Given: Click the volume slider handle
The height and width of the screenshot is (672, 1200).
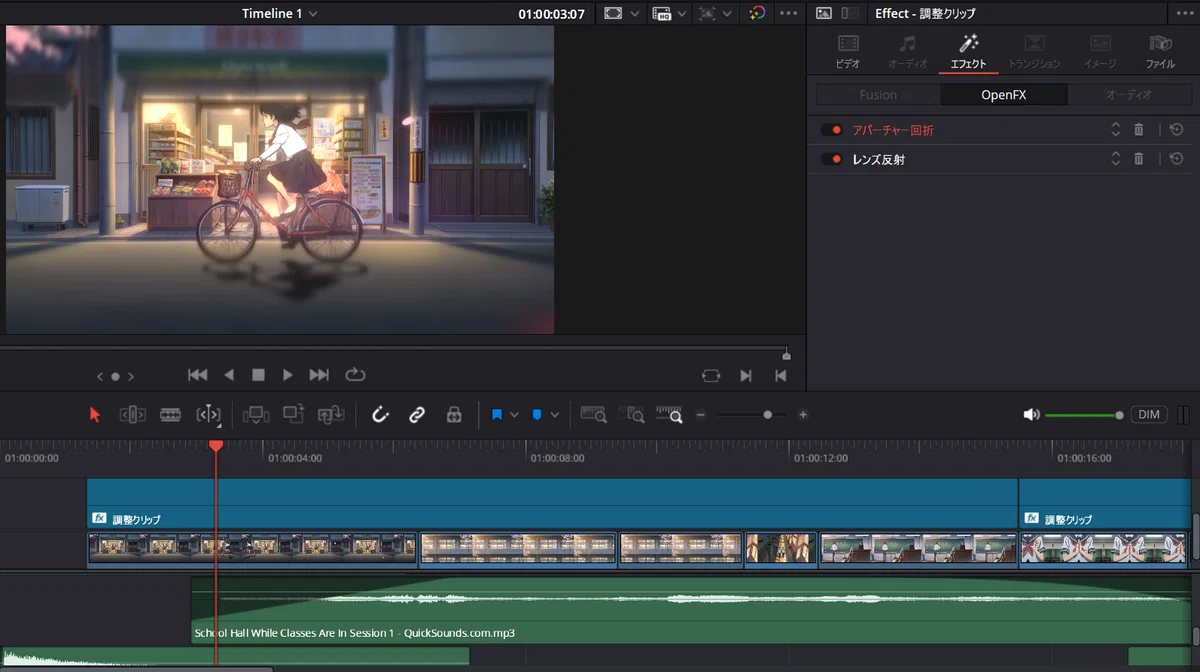Looking at the screenshot, I should [x=1119, y=415].
